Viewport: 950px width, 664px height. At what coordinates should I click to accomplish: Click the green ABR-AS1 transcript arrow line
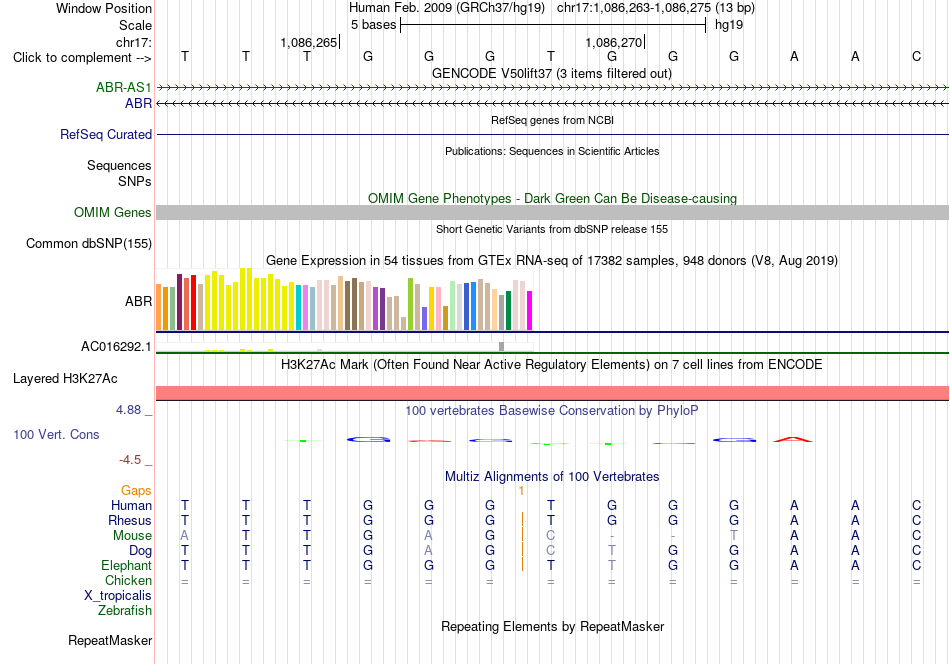click(x=552, y=88)
